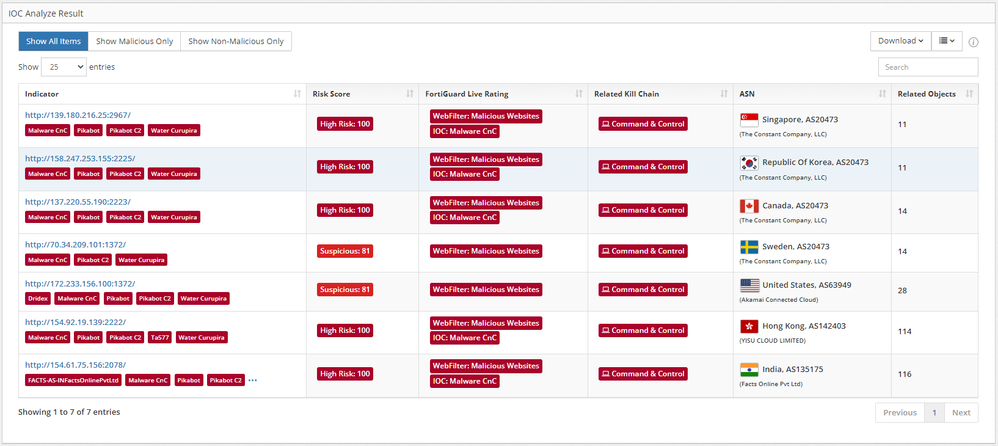
Task: Click Command & Control badge on Singapore row
Action: pyautogui.click(x=643, y=124)
